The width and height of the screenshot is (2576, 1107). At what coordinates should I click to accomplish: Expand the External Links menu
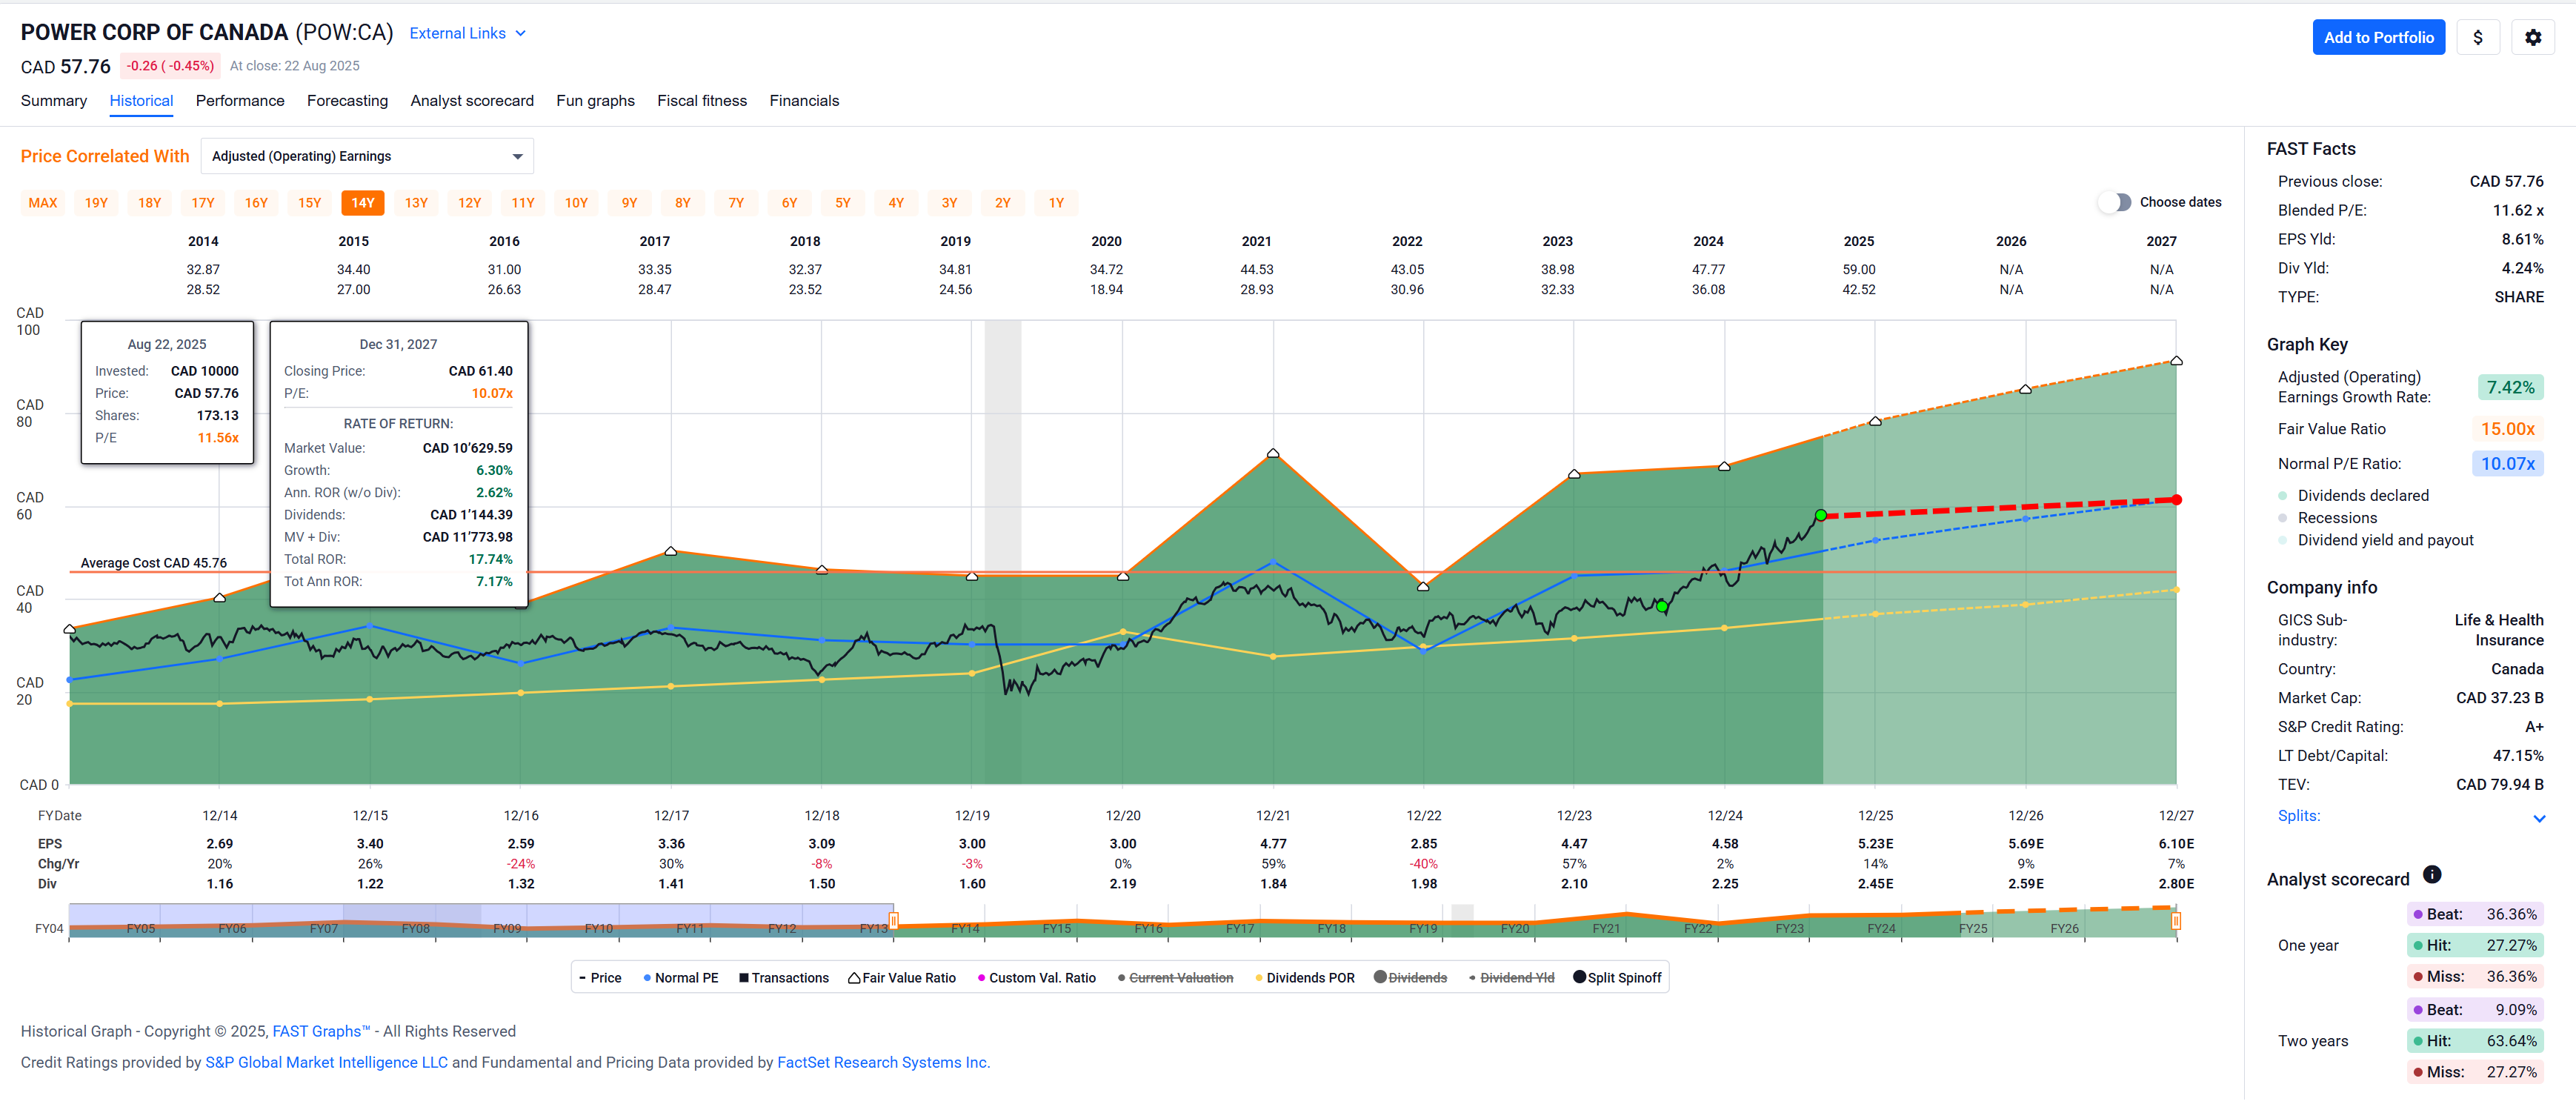[x=467, y=33]
